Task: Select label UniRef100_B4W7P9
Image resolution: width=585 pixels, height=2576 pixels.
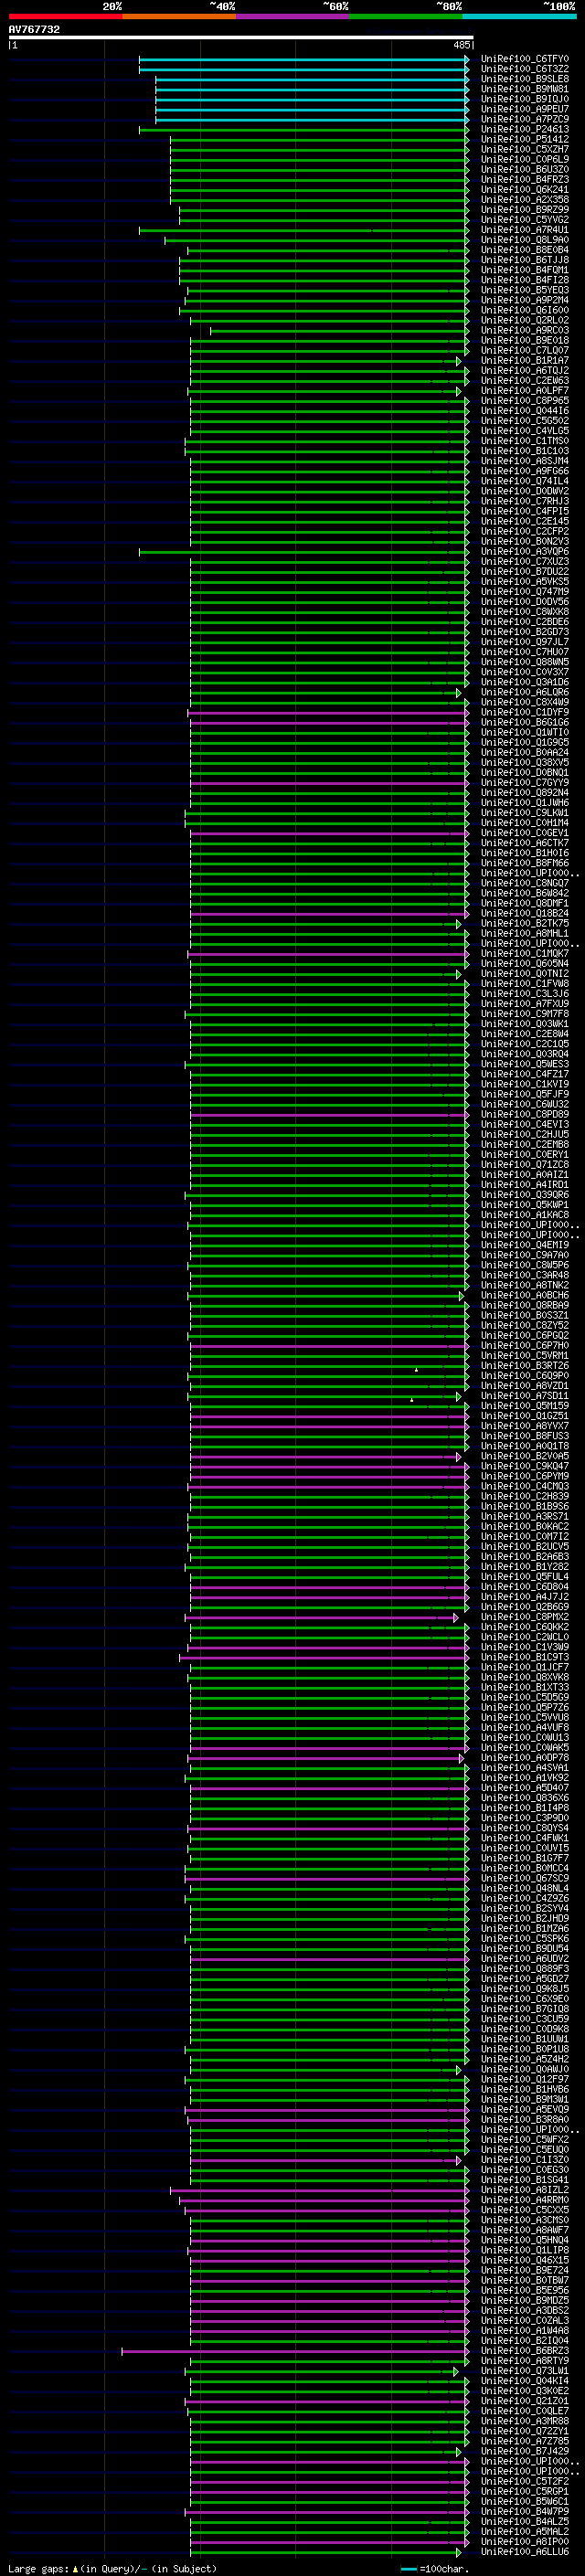Action: click(x=524, y=2512)
